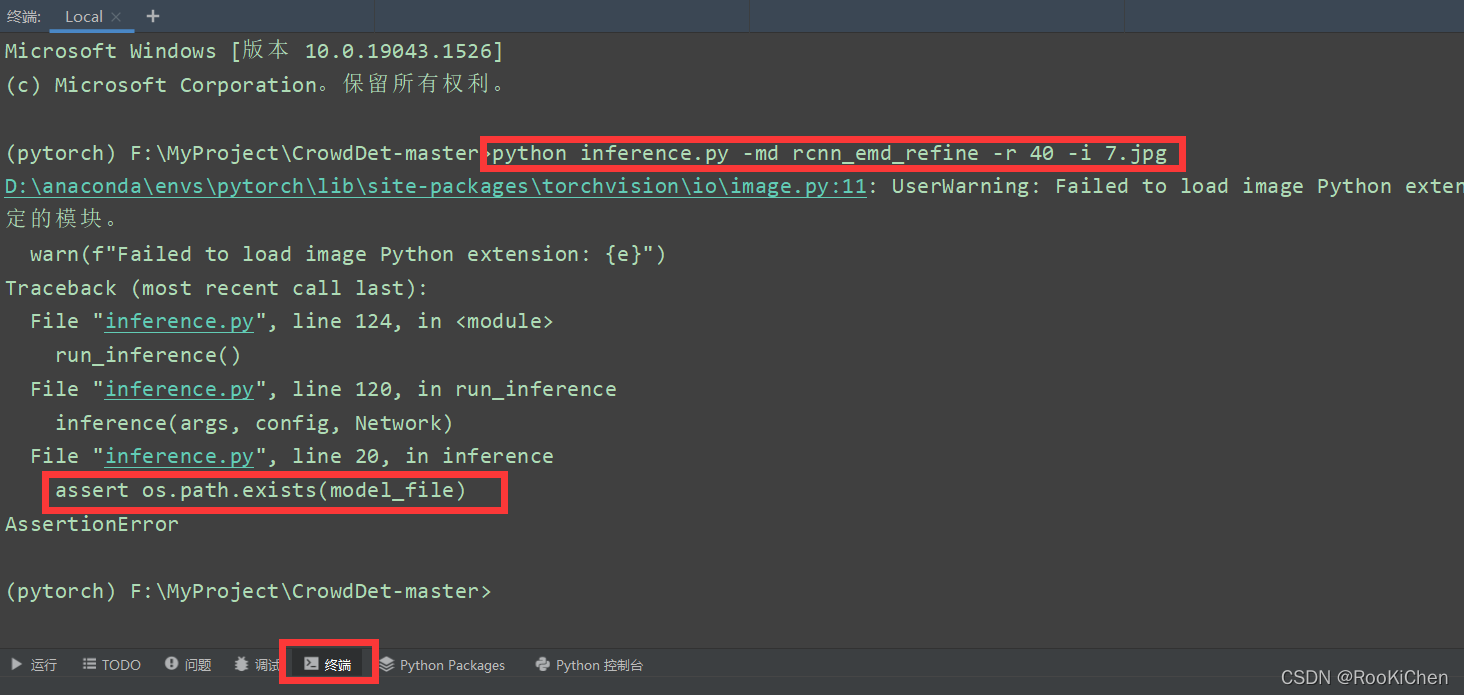Open inference.py link at line 124

pyautogui.click(x=179, y=322)
